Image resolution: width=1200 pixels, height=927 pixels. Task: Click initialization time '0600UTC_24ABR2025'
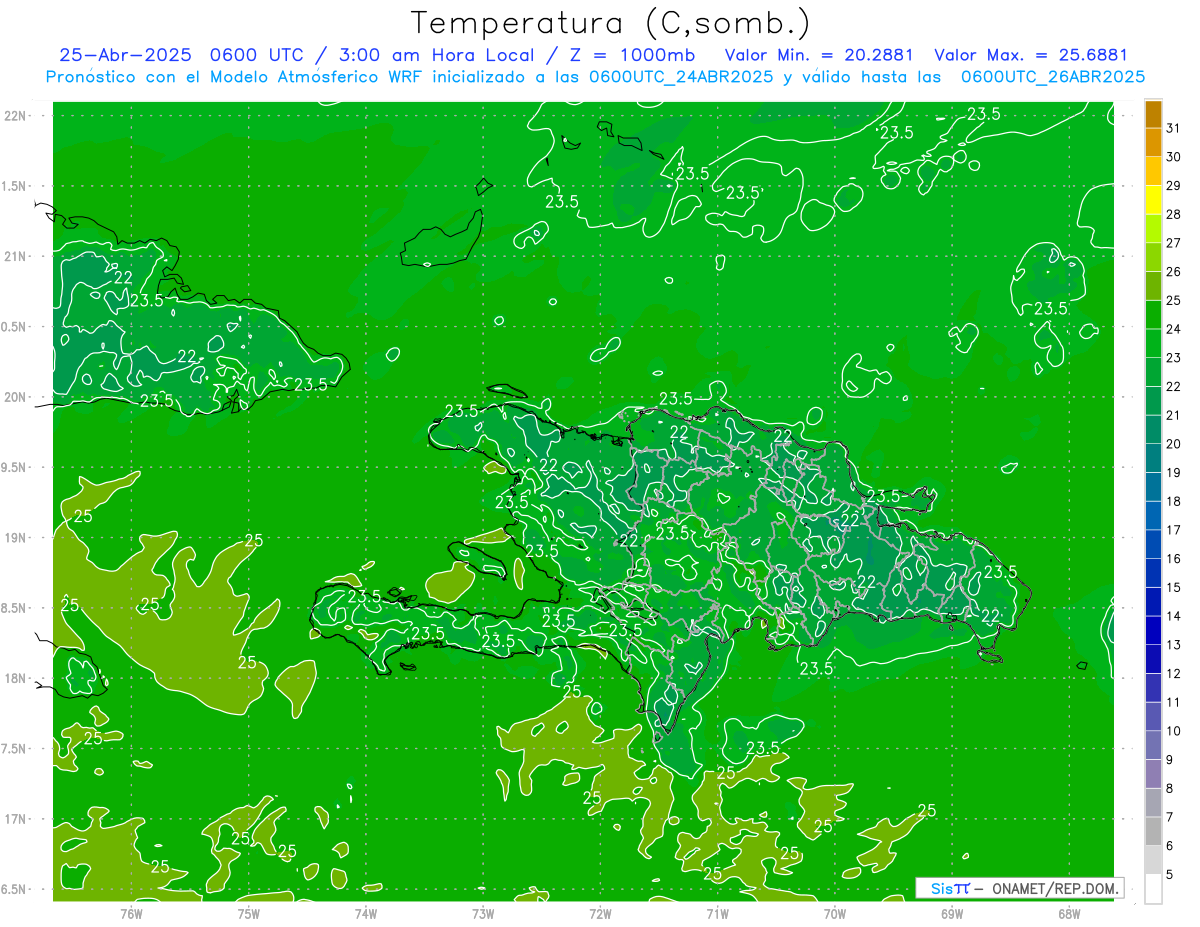[x=681, y=77]
